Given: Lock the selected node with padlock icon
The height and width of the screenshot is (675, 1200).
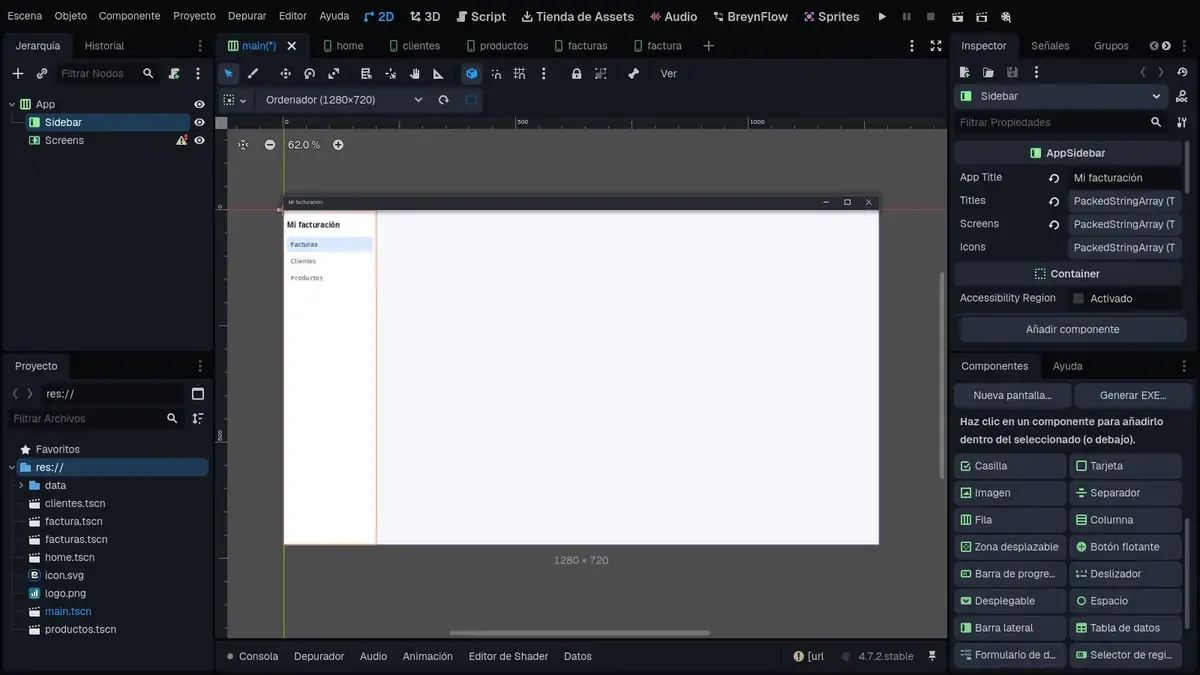Looking at the screenshot, I should point(576,74).
